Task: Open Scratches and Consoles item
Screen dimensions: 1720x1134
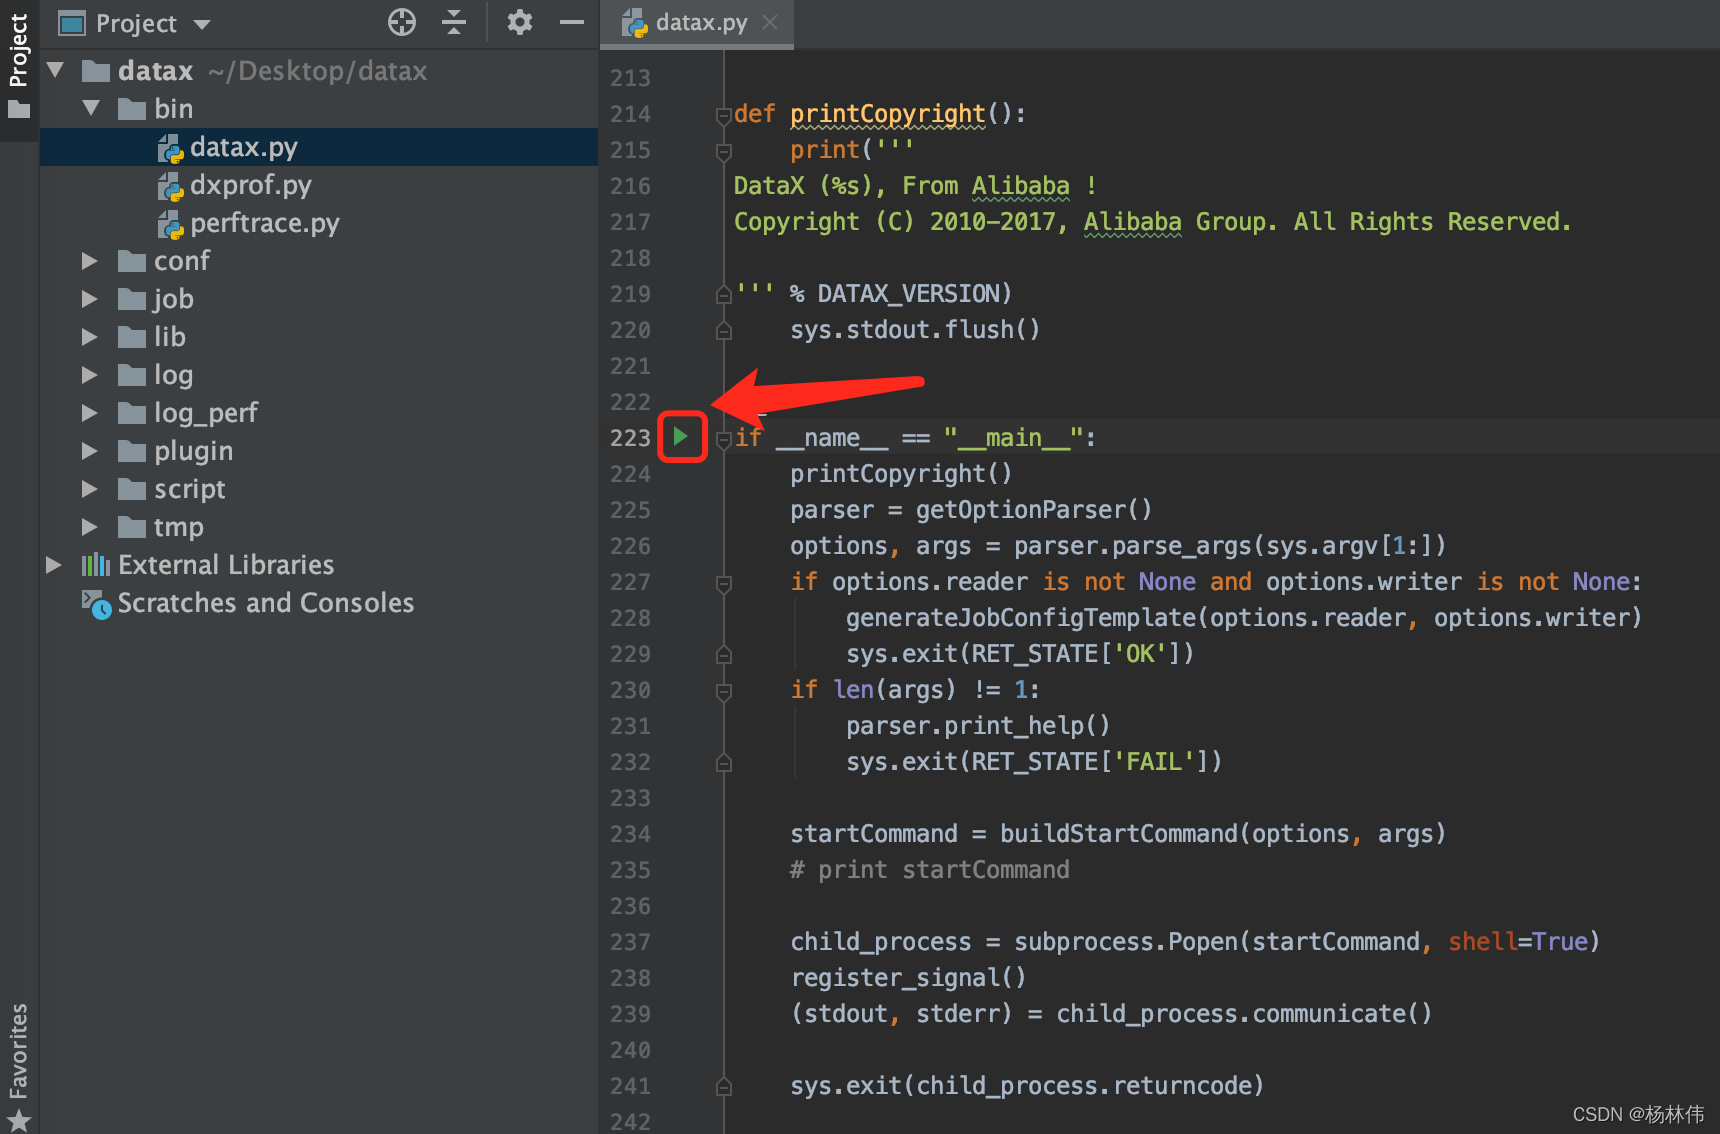Action: click(266, 603)
